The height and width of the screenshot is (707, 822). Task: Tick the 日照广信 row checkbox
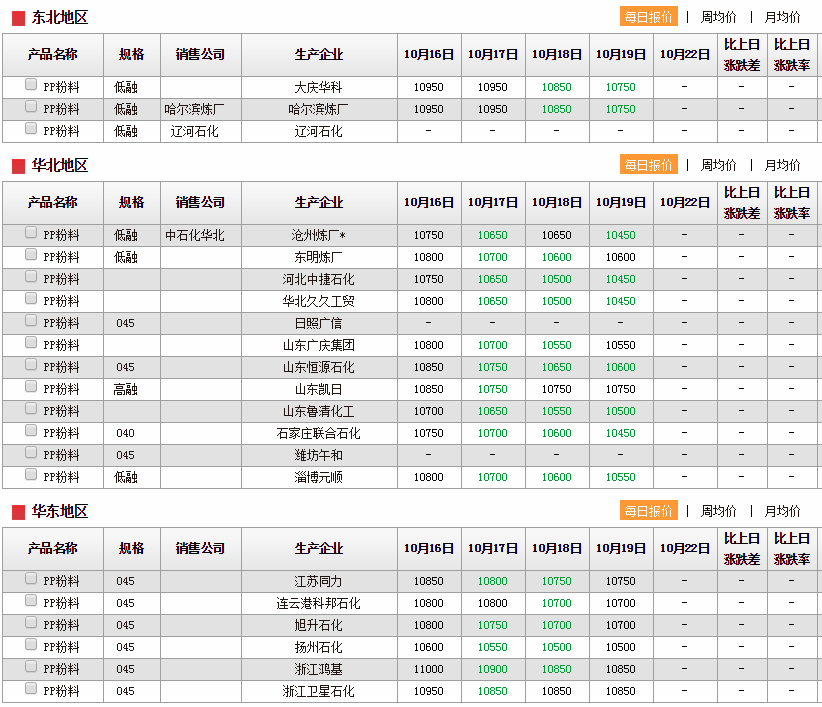coord(31,320)
